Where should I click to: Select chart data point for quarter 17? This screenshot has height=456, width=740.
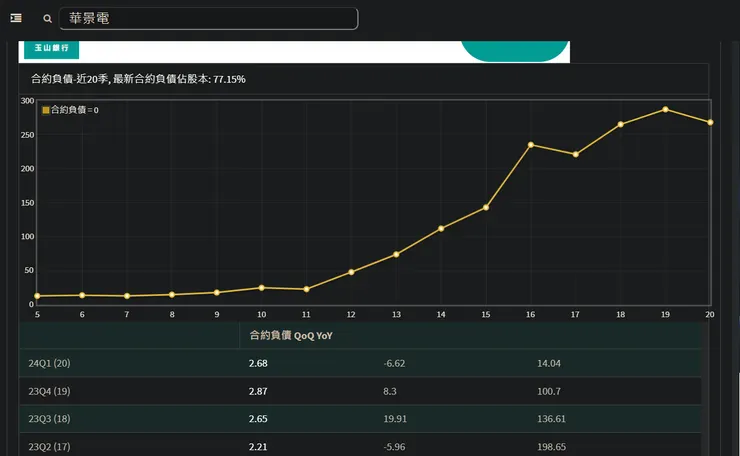[x=576, y=154]
